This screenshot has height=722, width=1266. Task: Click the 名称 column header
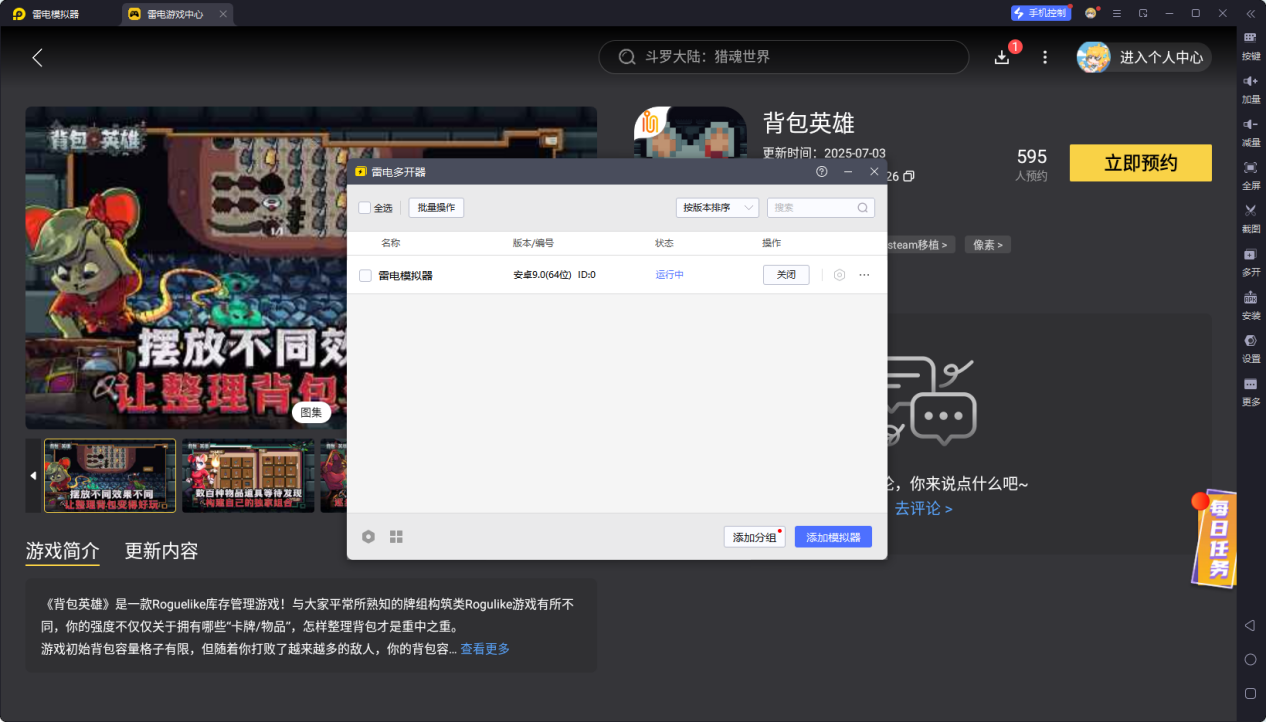pos(390,243)
